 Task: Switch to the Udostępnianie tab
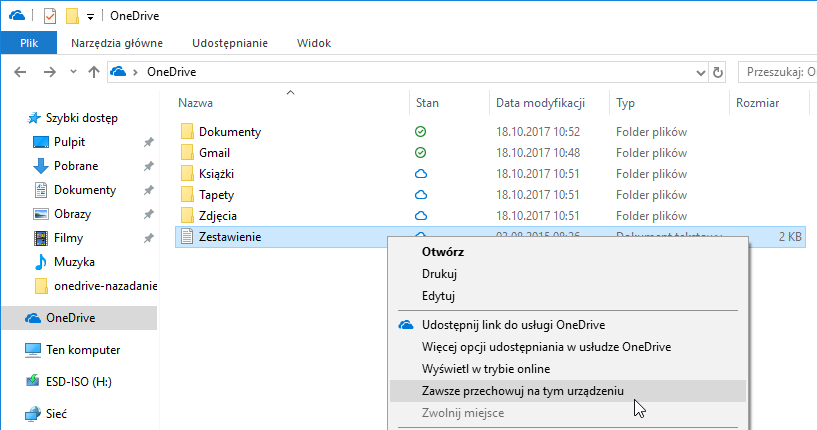[x=230, y=43]
